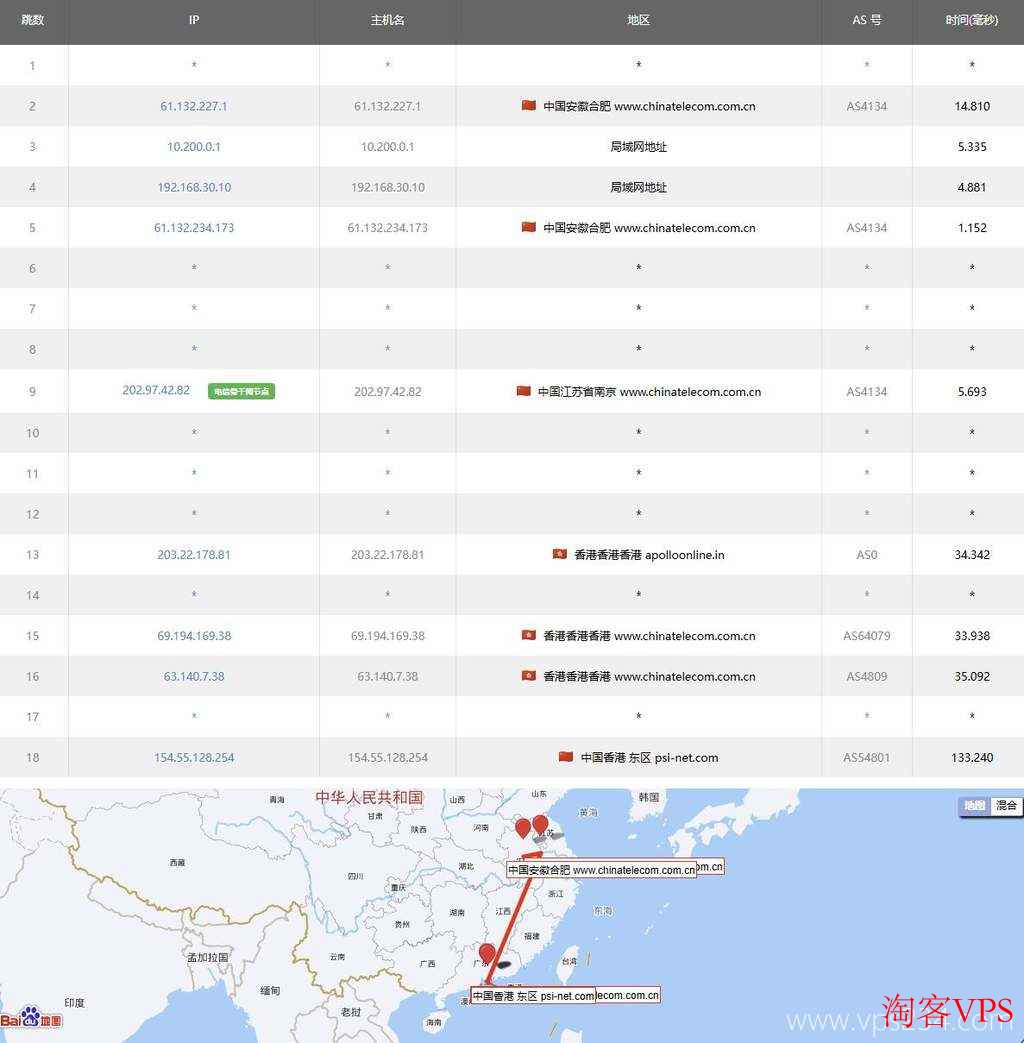Open IP link 69.194.169.38 in hop 15

[x=194, y=635]
